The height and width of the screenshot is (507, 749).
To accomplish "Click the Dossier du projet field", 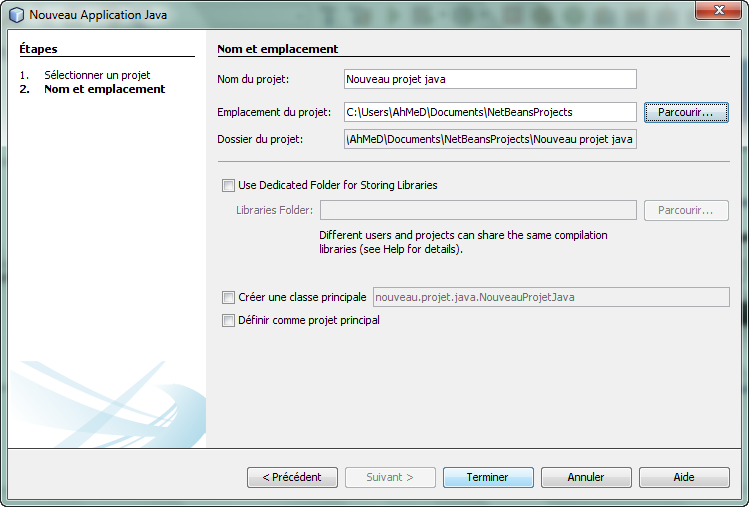I will click(x=490, y=140).
